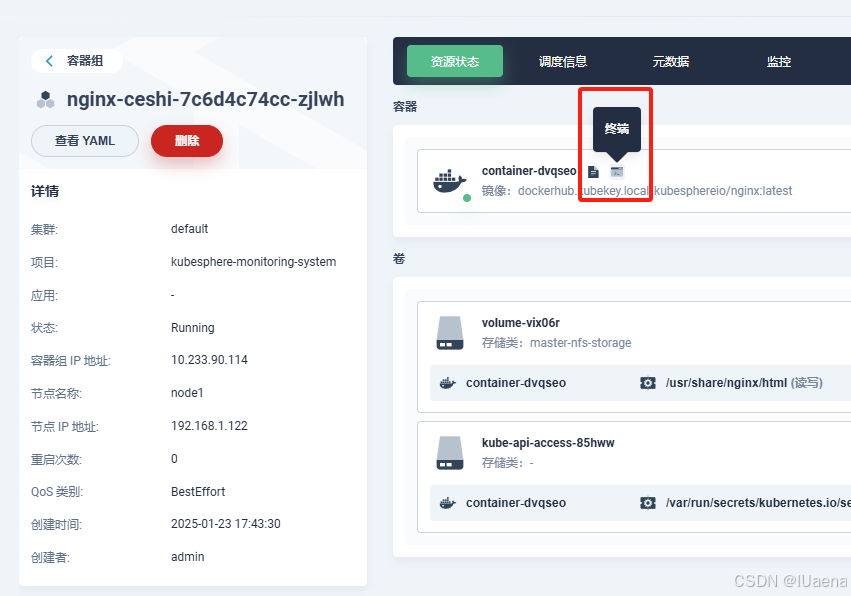Image resolution: width=851 pixels, height=596 pixels.
Task: Click docker icon in volume-vix06r mount row
Action: click(447, 383)
